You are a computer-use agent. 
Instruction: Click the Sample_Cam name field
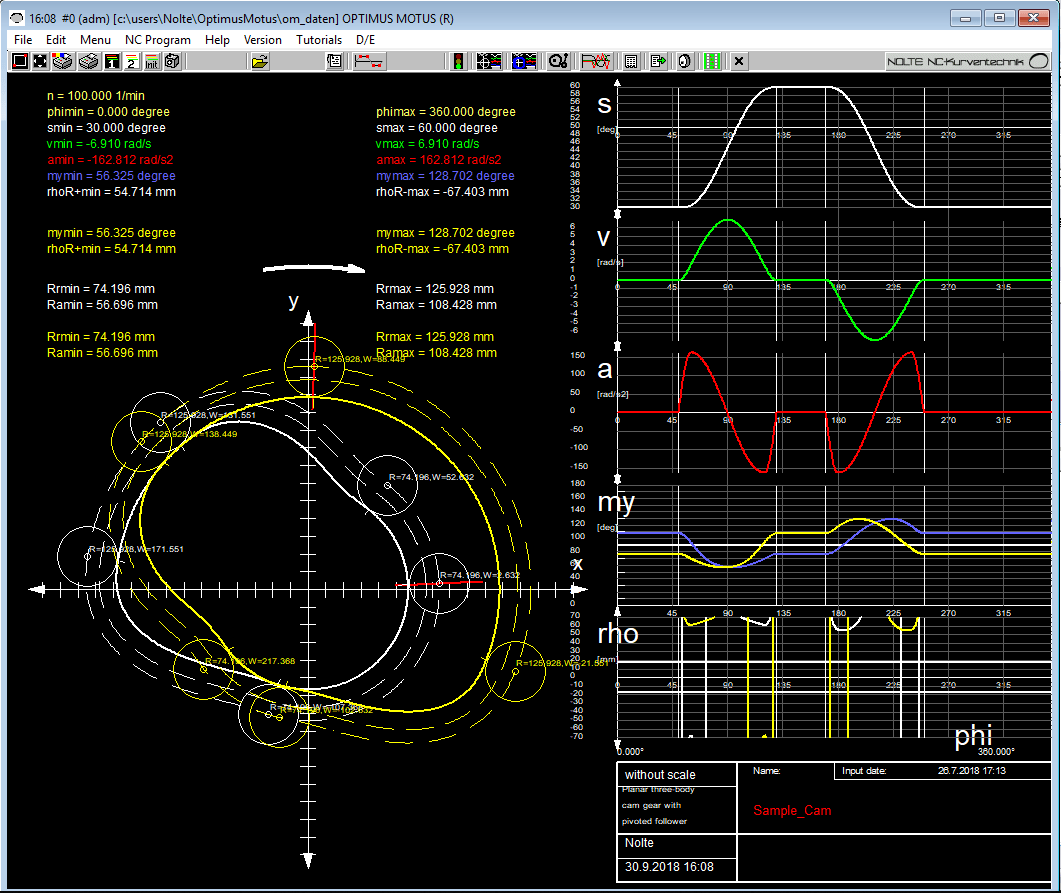(x=790, y=810)
